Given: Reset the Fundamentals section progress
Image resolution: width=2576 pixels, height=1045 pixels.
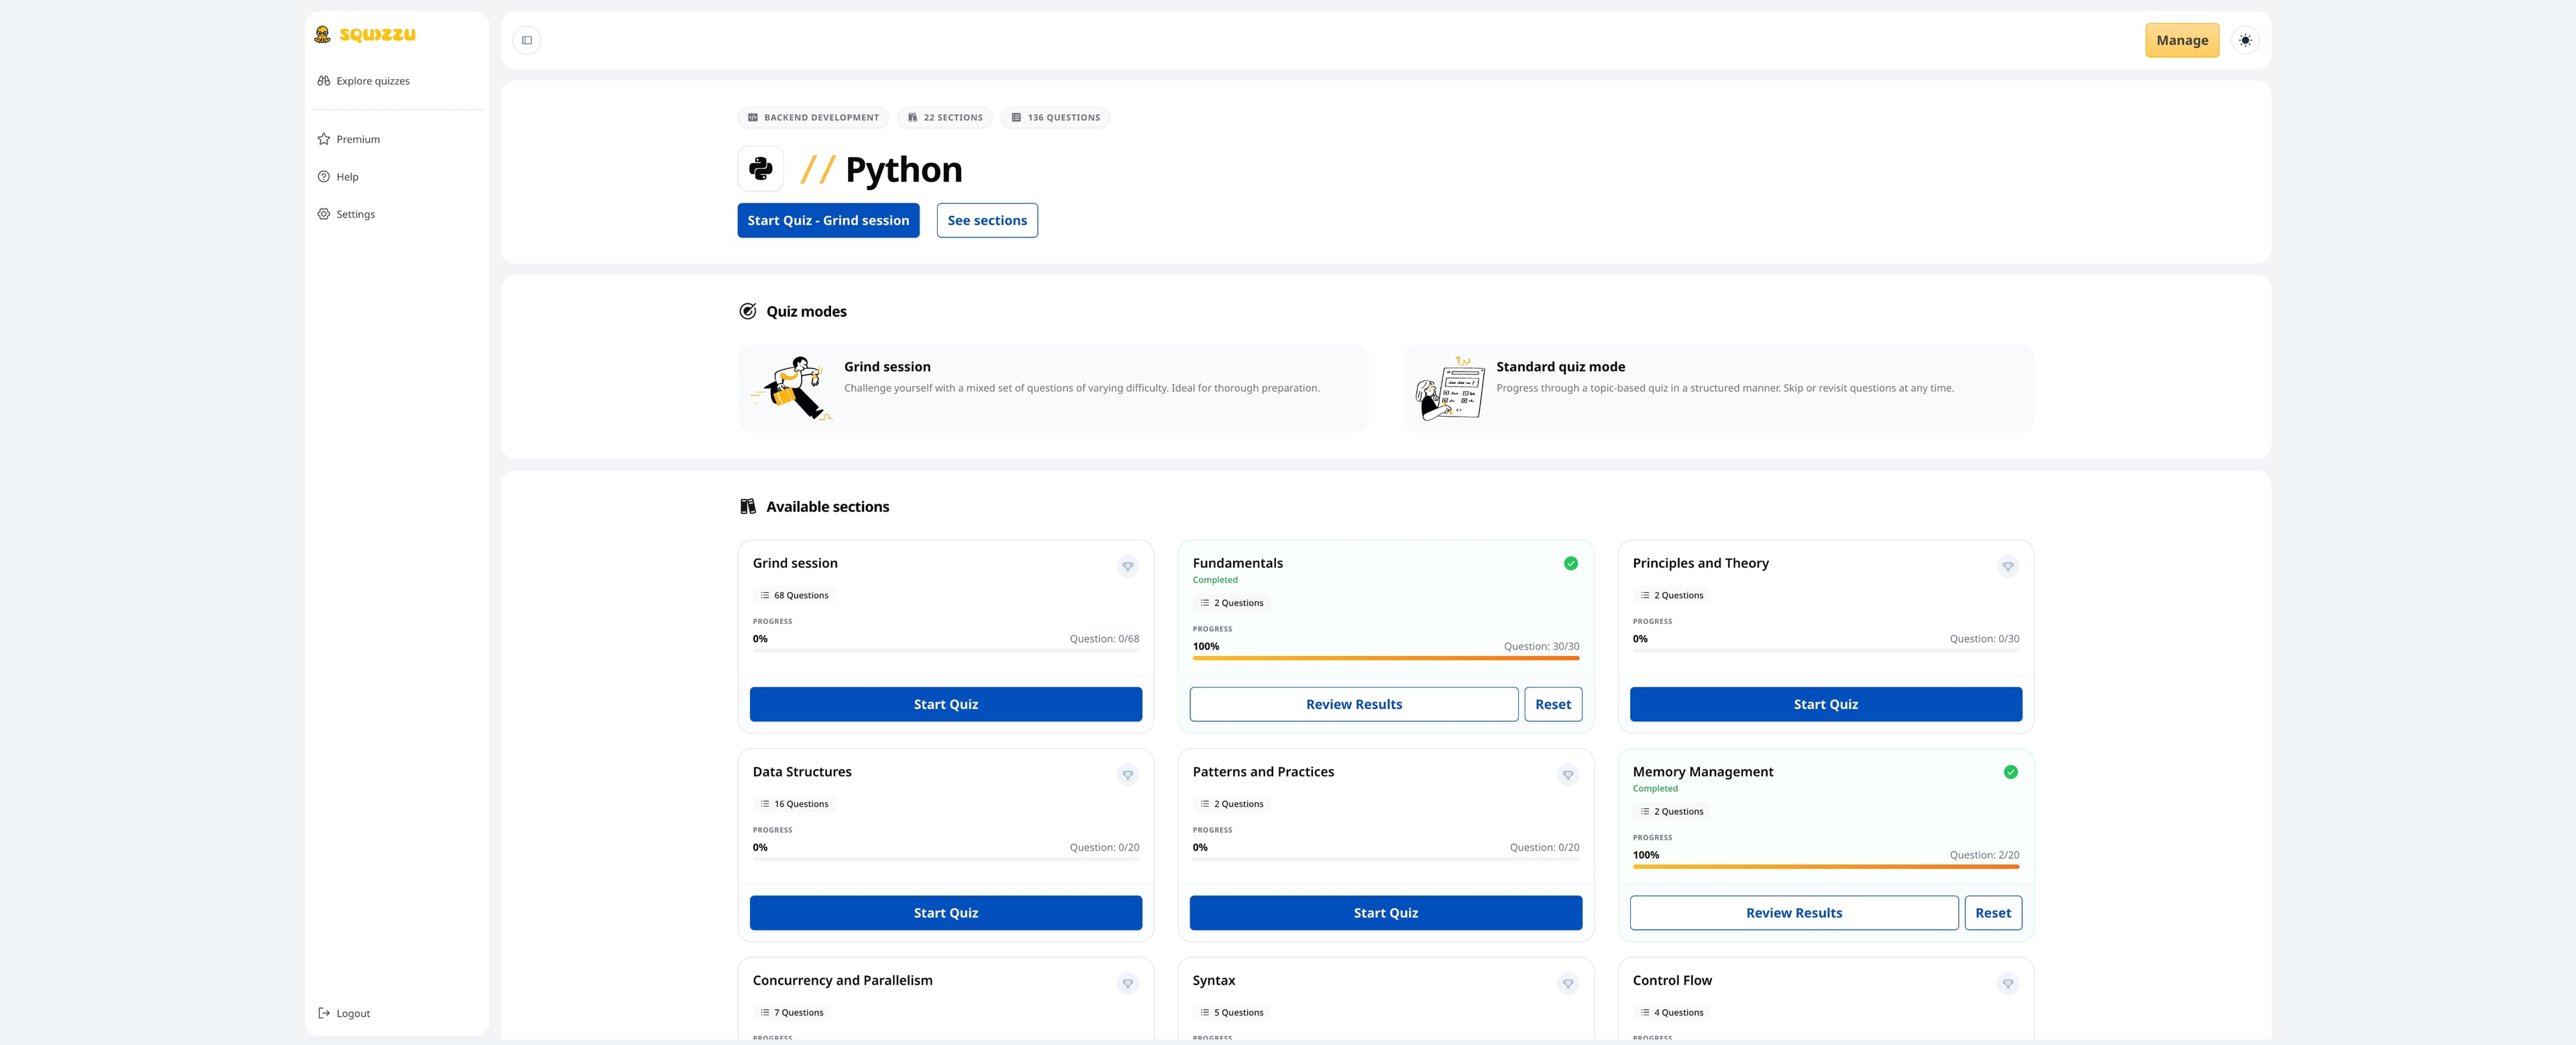Looking at the screenshot, I should [x=1552, y=704].
